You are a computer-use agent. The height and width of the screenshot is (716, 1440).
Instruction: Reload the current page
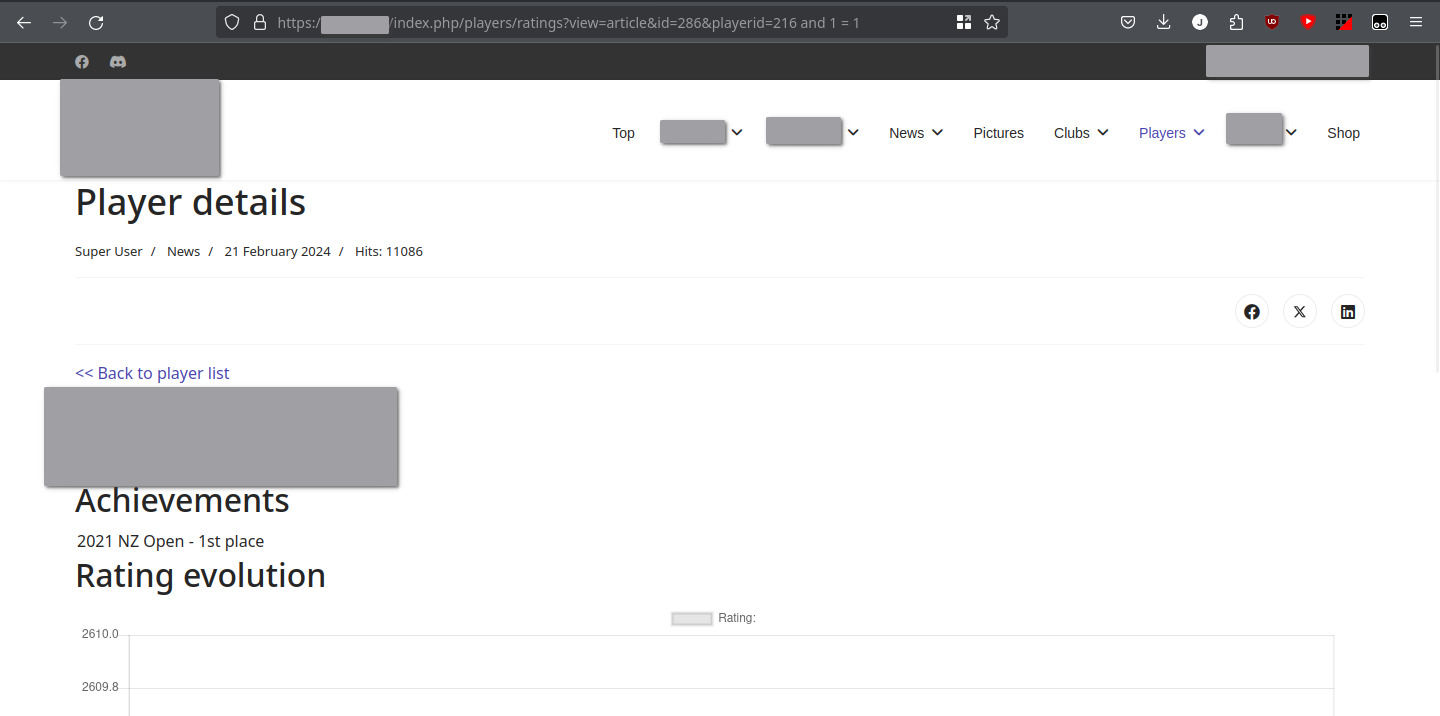click(x=96, y=22)
